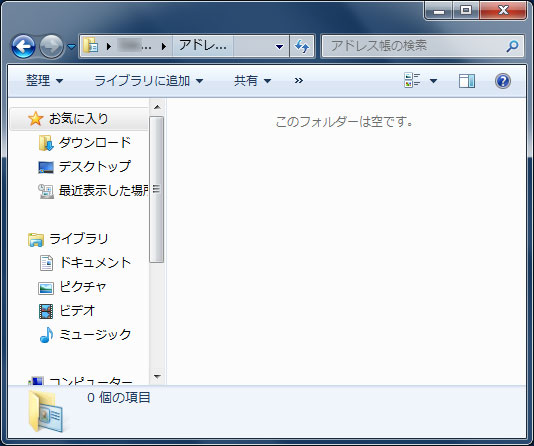The height and width of the screenshot is (446, 534).
Task: Select お気に入り in the navigation pane
Action: point(79,119)
